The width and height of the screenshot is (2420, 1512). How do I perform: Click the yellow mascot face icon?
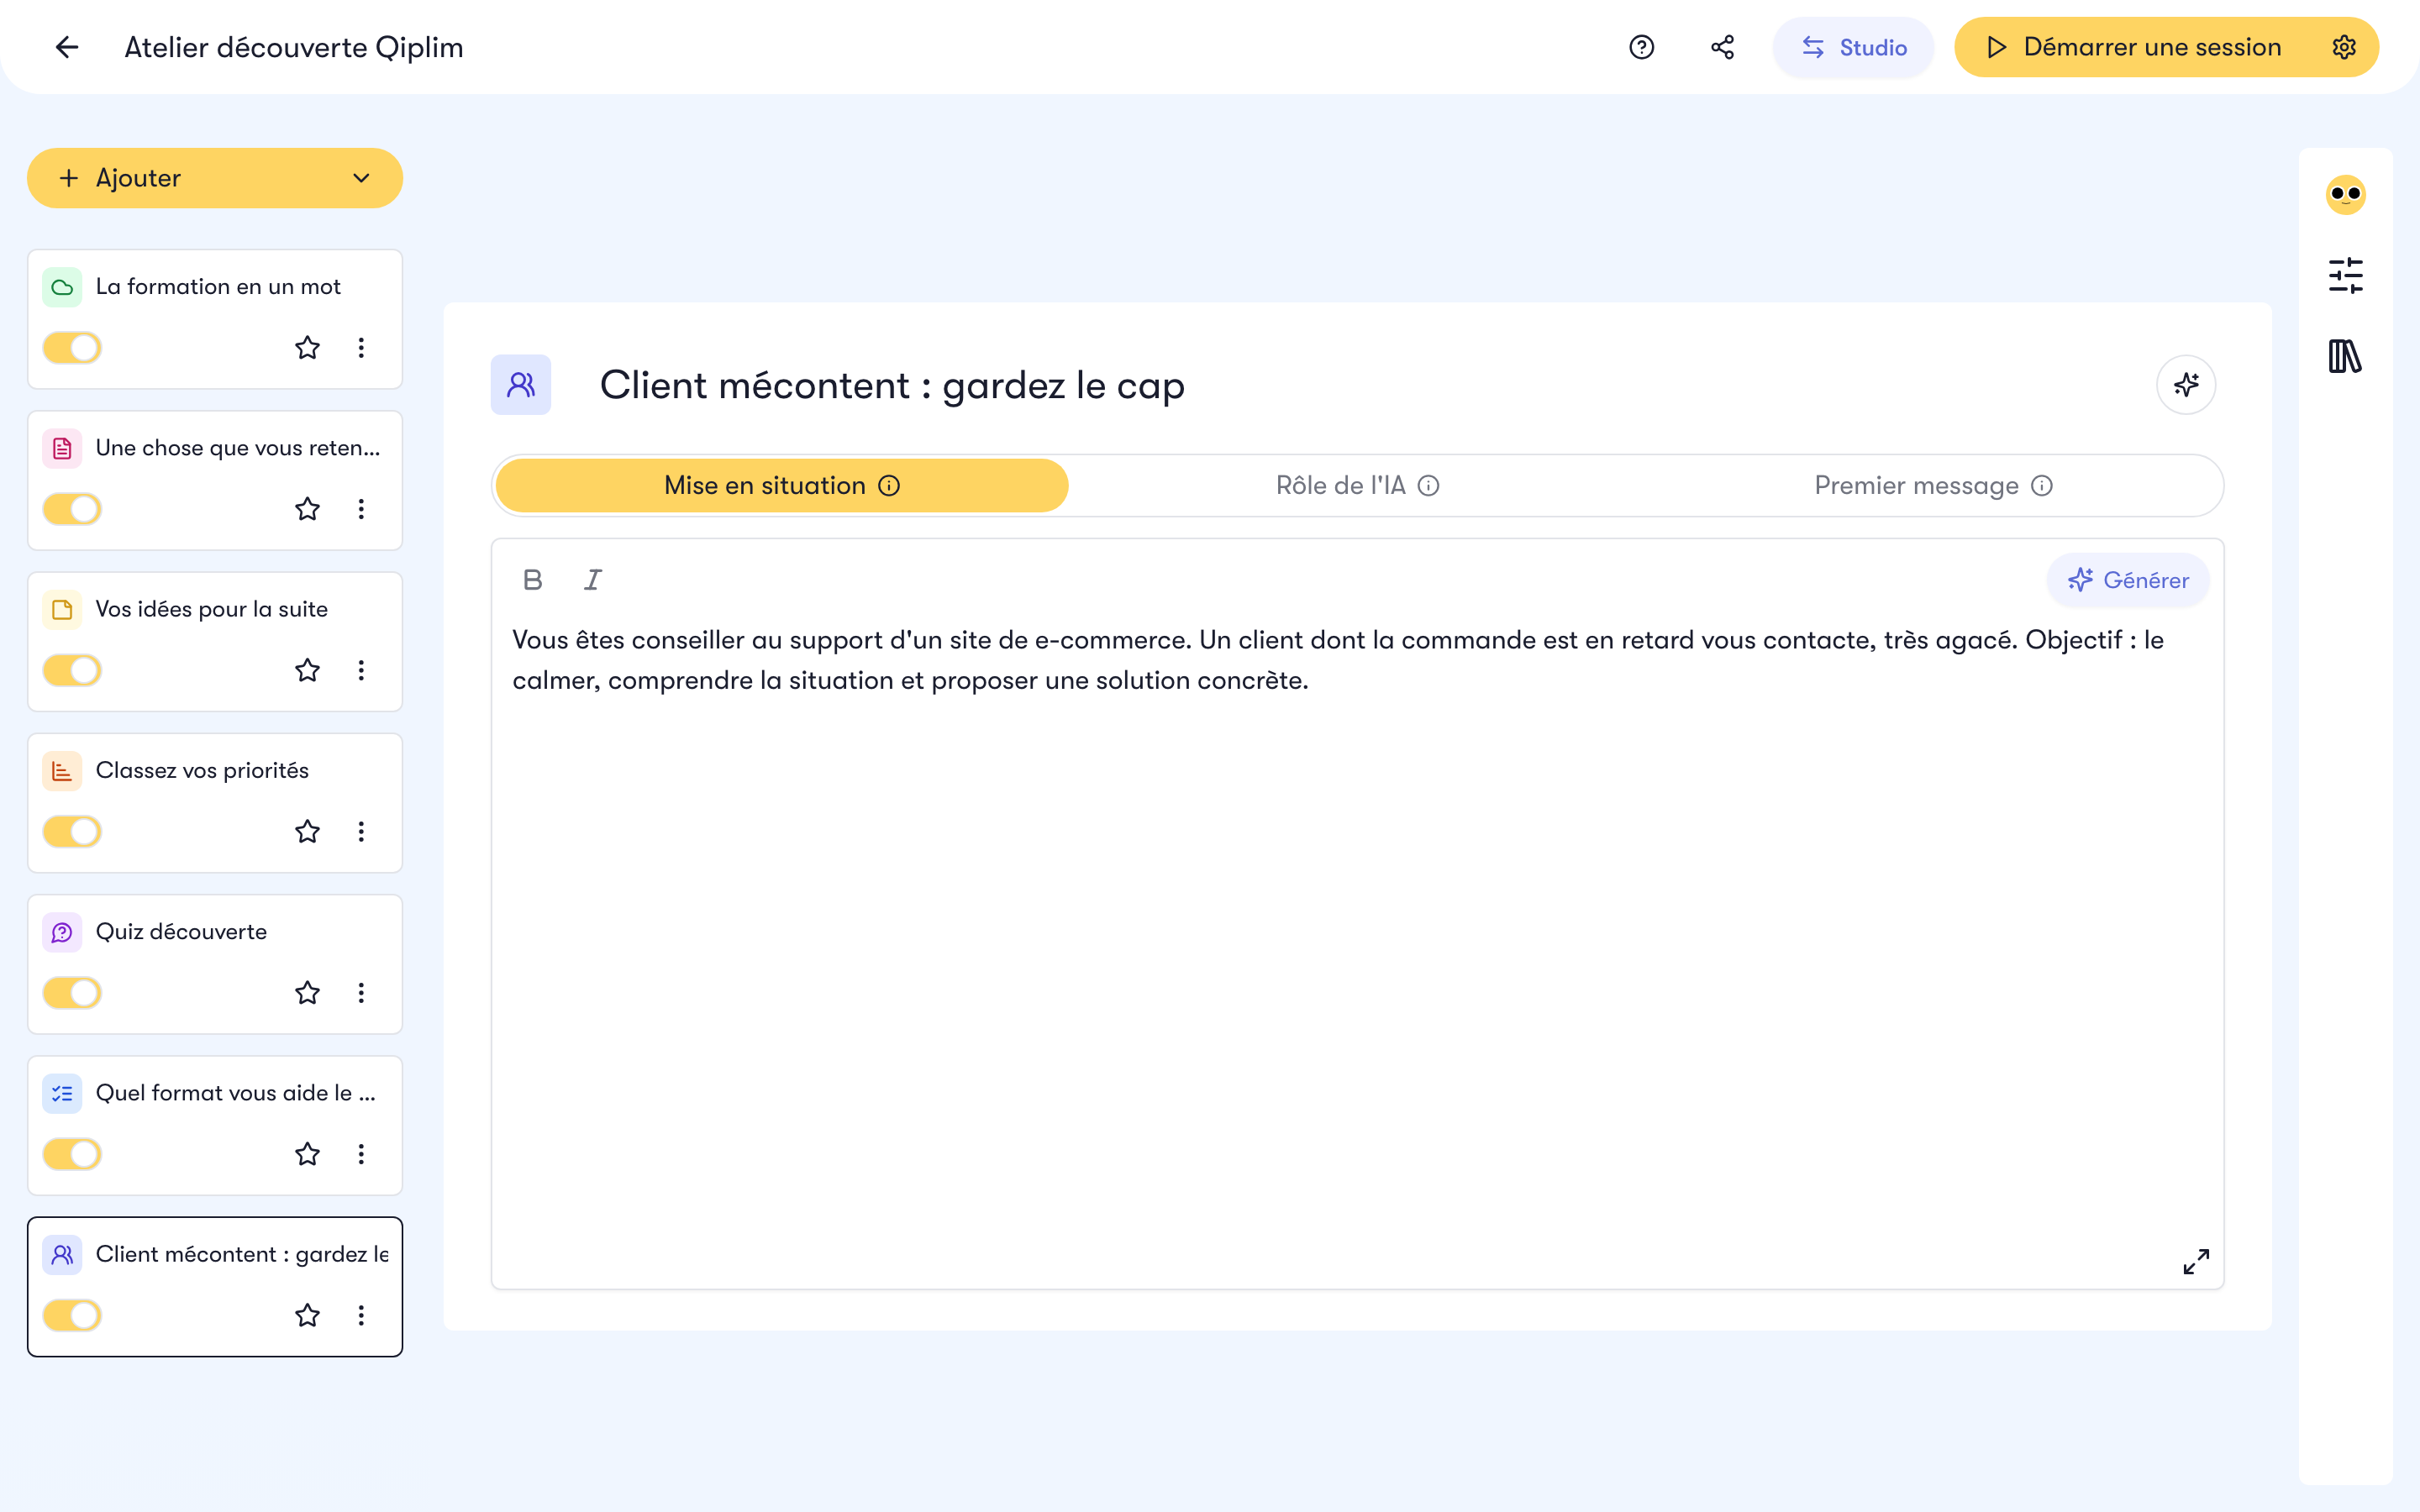(x=2345, y=194)
